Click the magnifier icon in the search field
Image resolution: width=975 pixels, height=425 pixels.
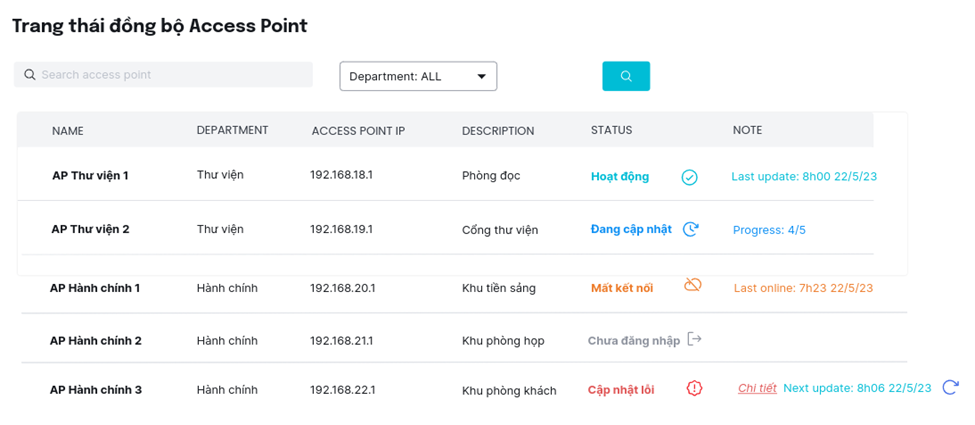(x=29, y=75)
